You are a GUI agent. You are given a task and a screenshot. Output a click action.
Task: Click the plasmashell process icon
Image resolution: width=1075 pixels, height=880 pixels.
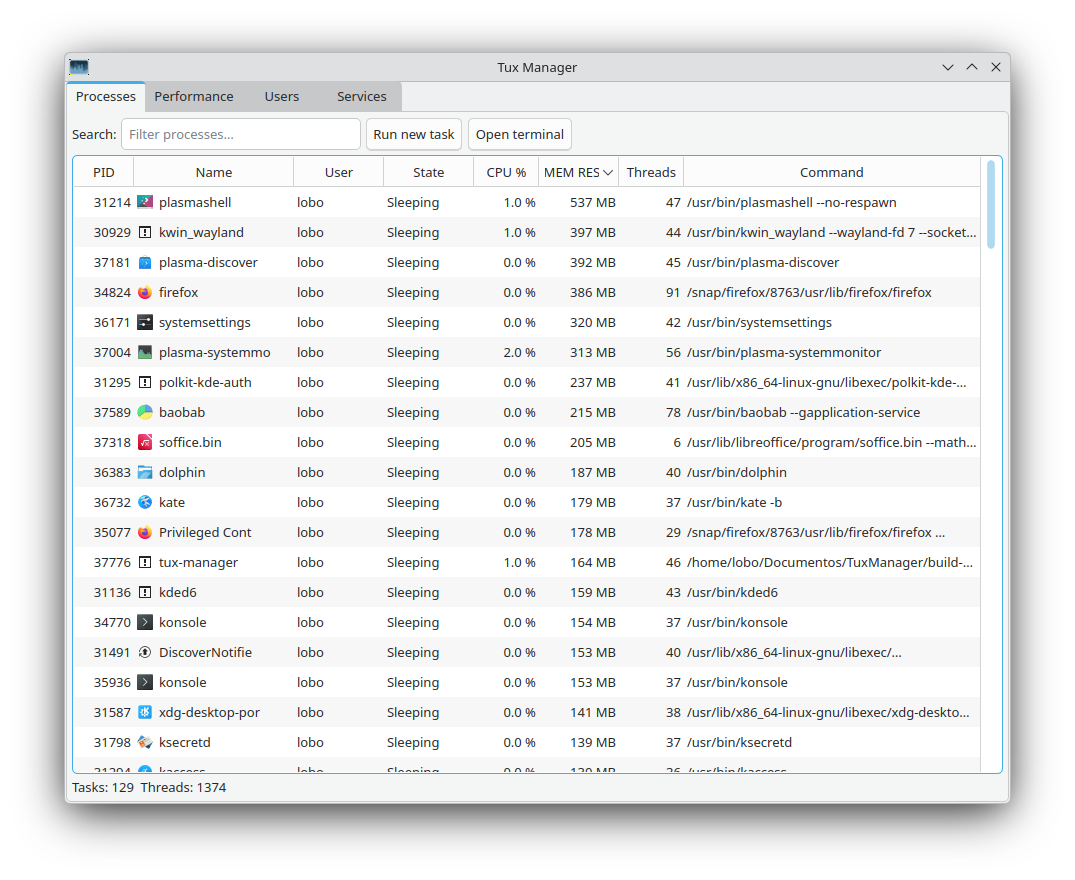tap(145, 202)
